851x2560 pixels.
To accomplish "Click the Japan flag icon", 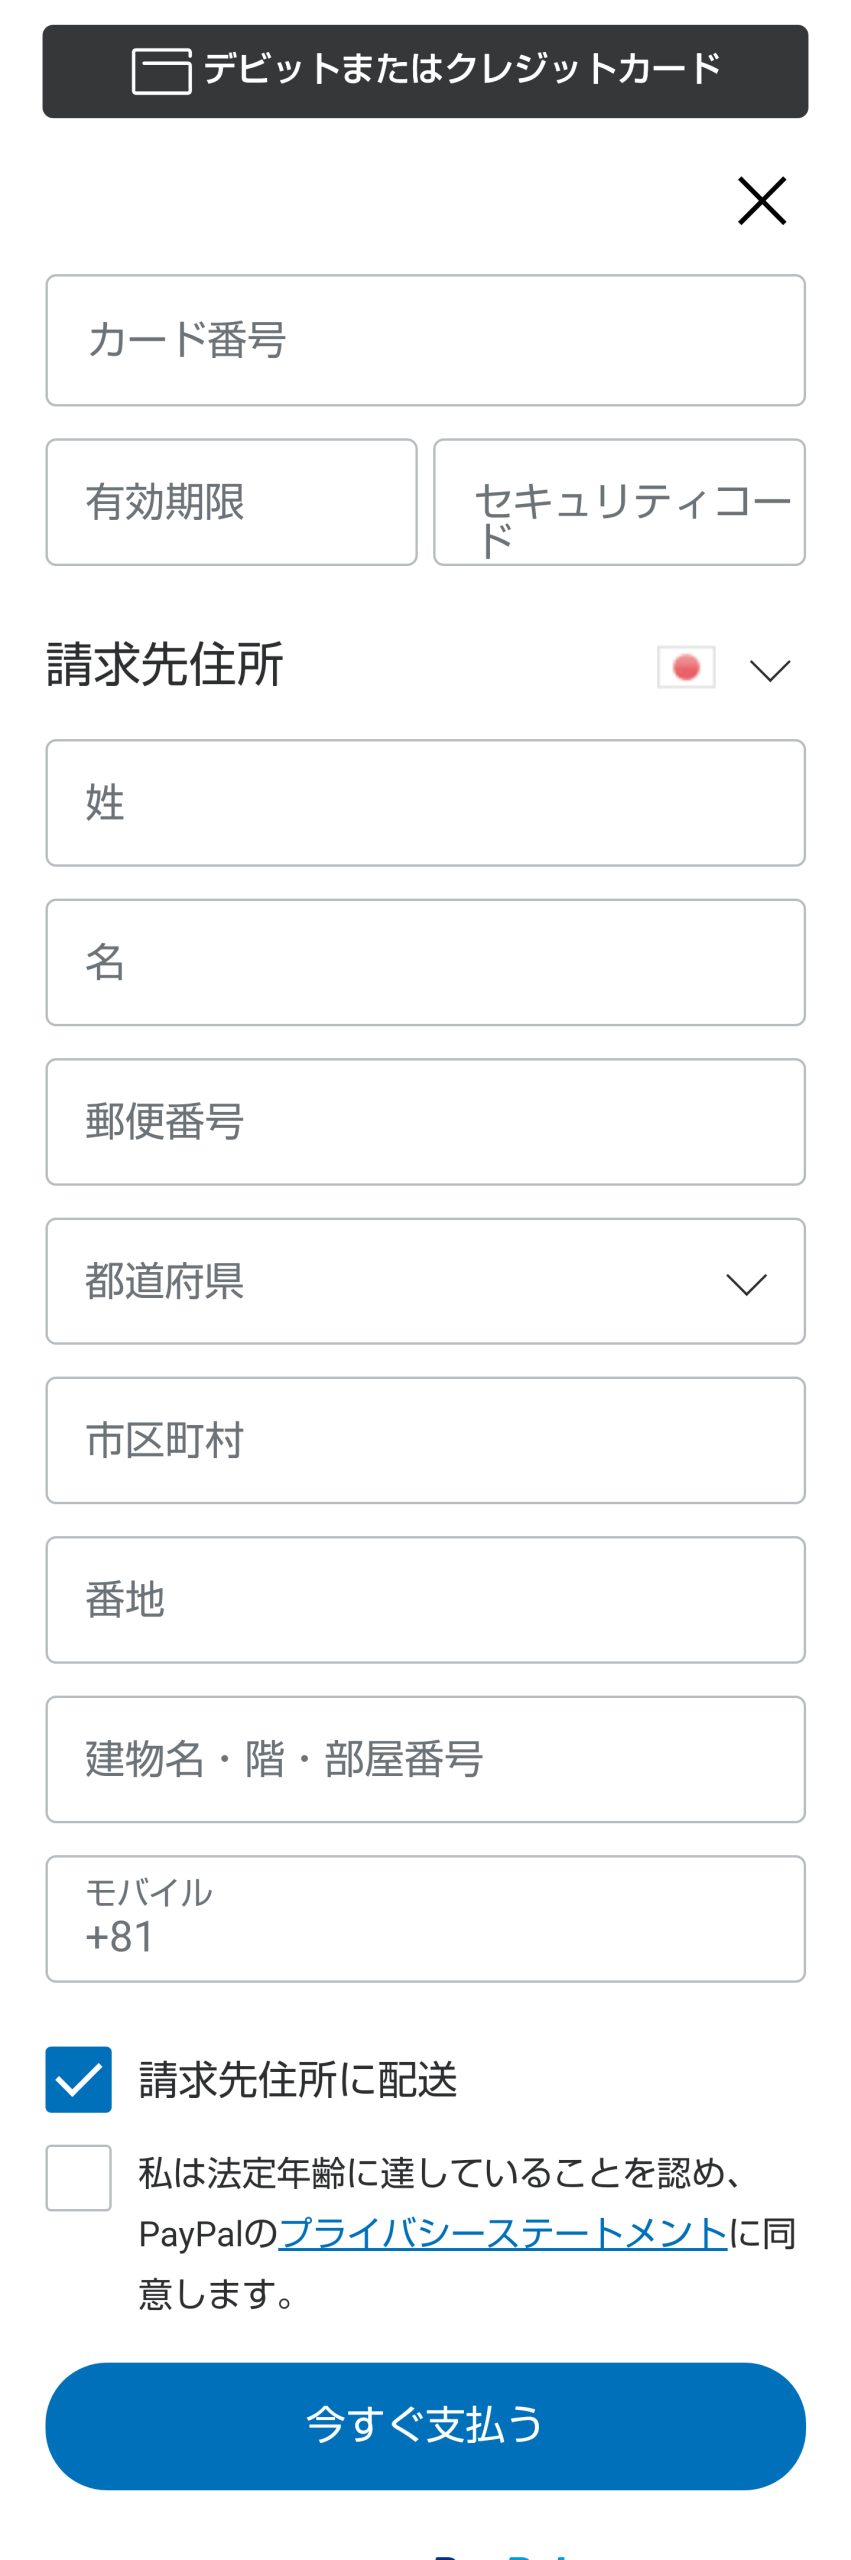I will (x=686, y=667).
